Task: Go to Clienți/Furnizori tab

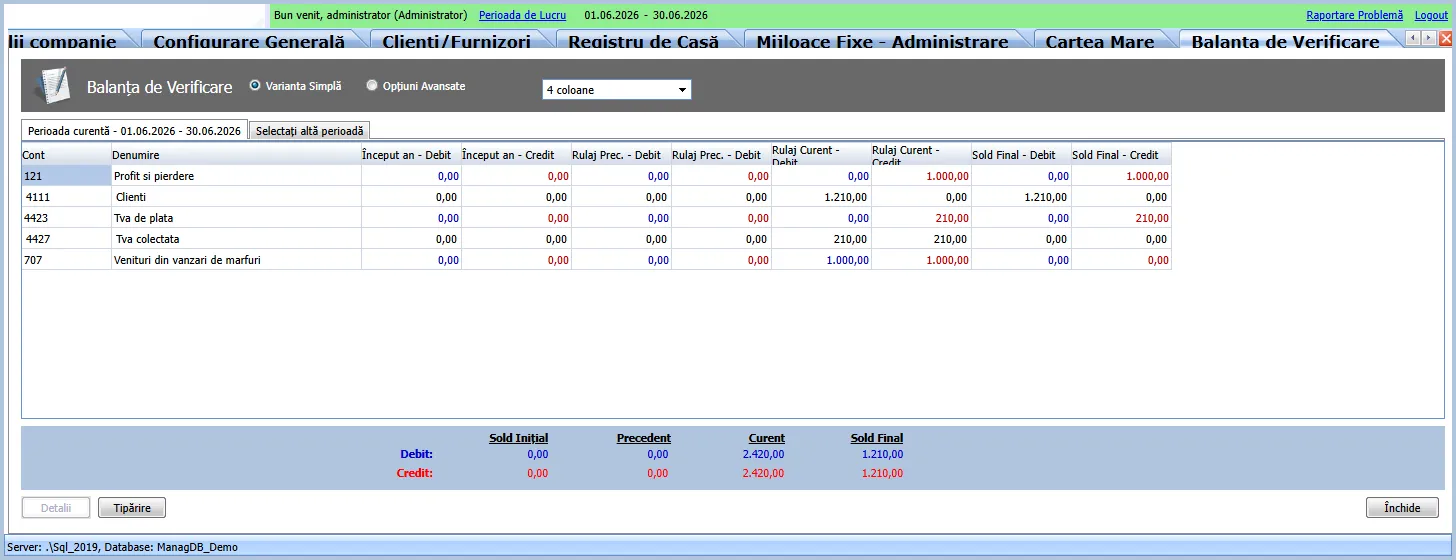Action: click(456, 41)
